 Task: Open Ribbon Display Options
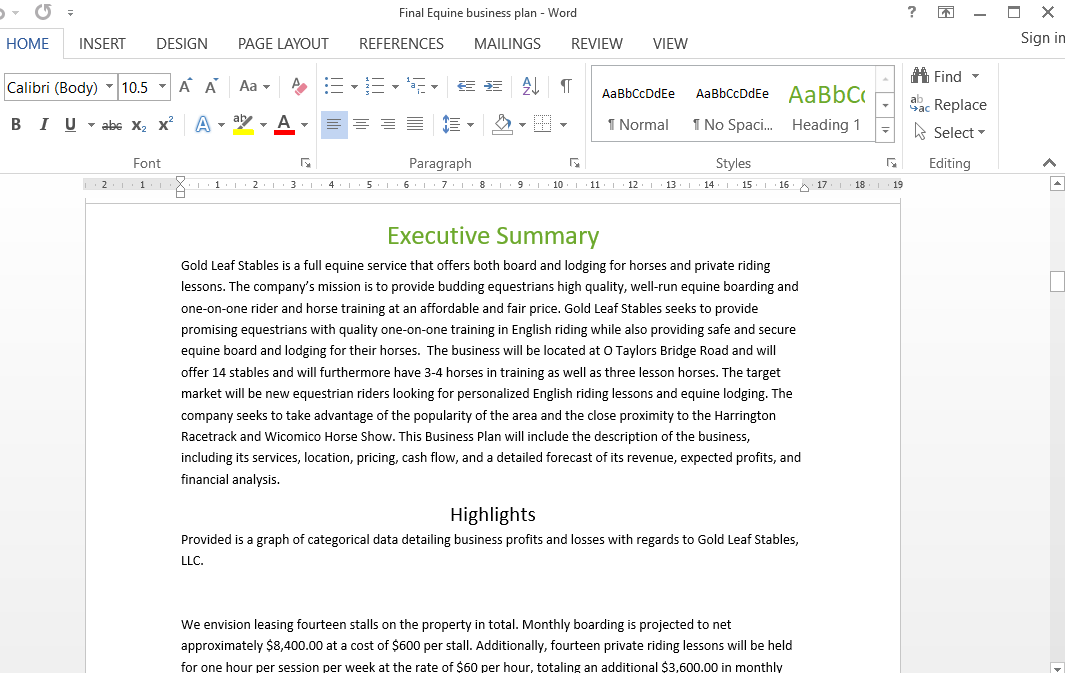pos(945,12)
